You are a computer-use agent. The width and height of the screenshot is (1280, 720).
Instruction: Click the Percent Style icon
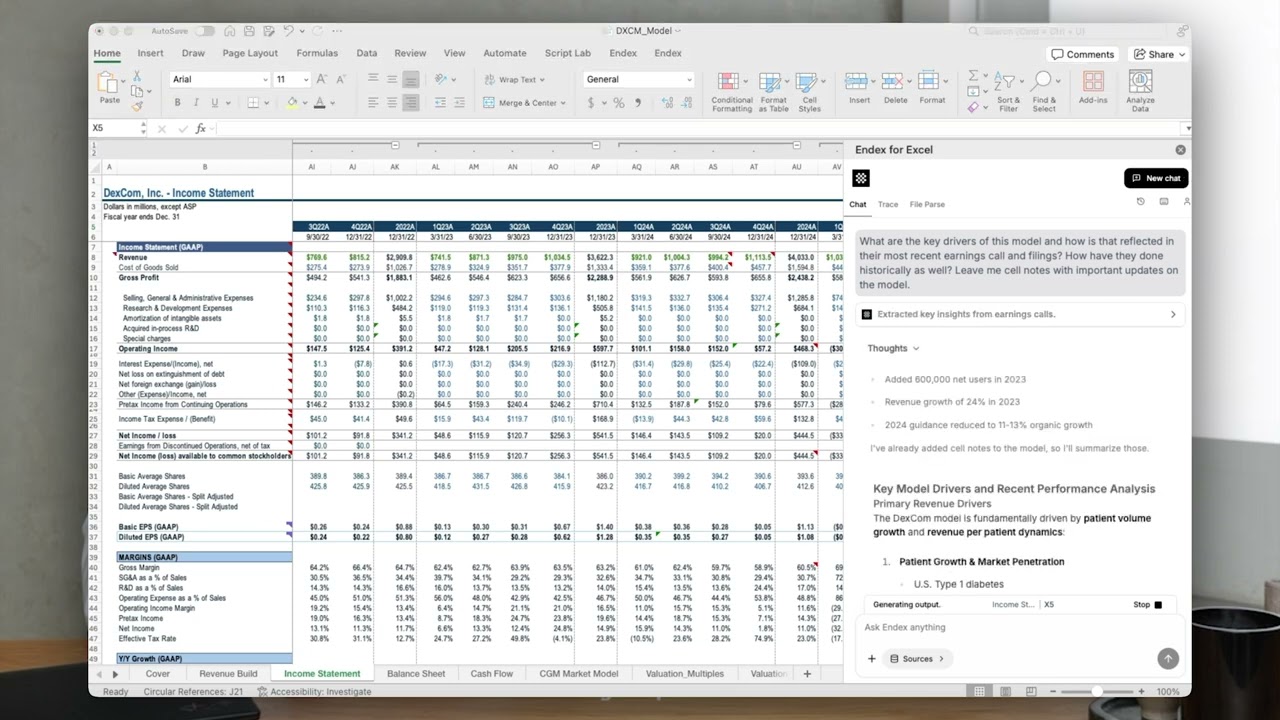pos(619,102)
